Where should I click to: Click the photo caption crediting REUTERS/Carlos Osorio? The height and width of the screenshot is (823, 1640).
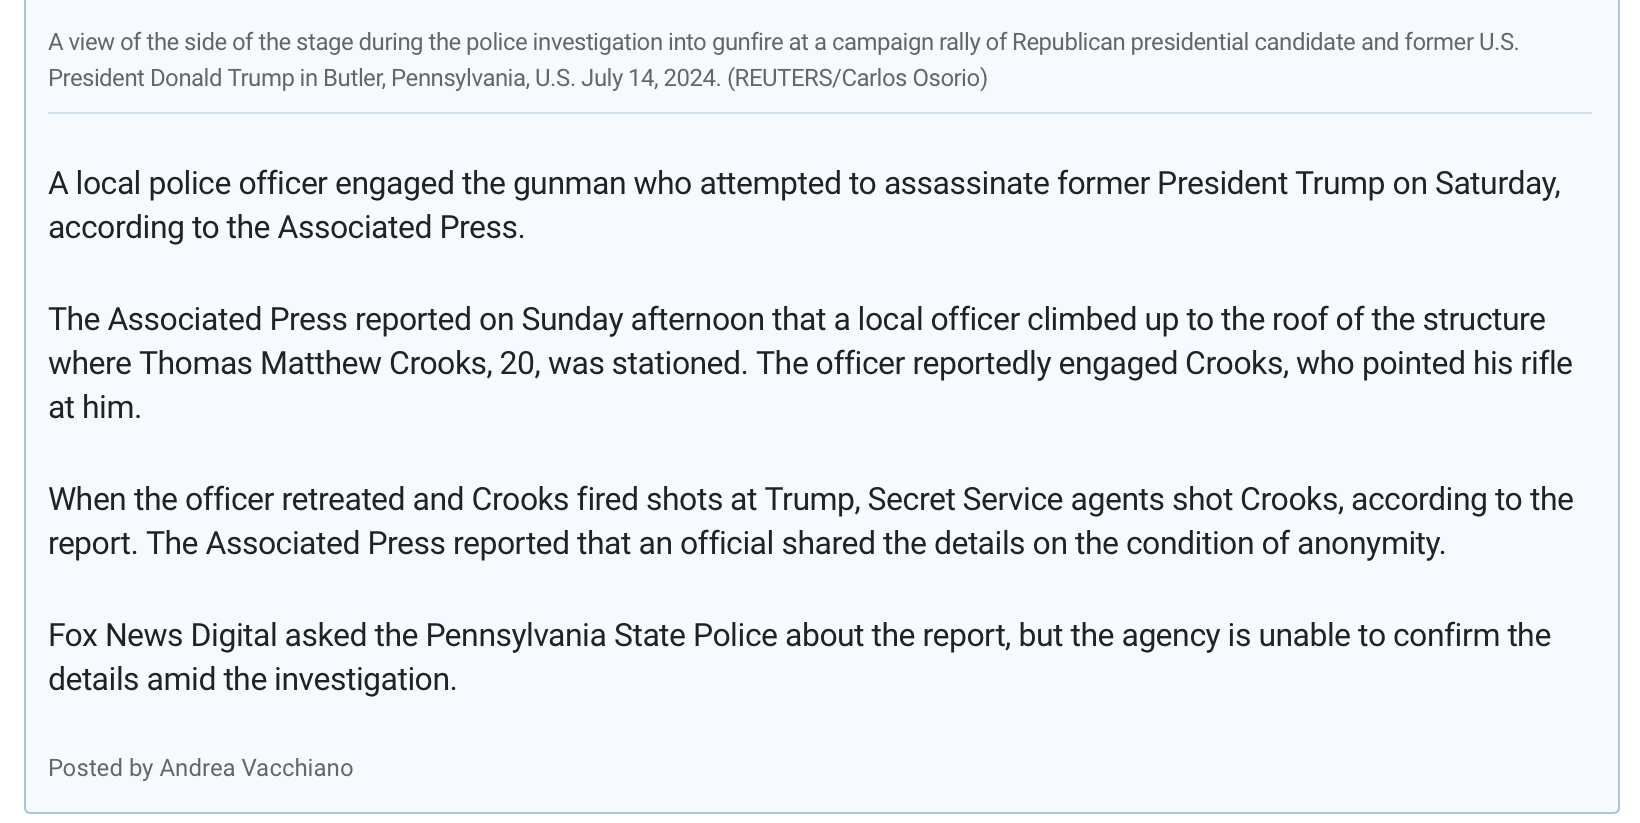857,78
